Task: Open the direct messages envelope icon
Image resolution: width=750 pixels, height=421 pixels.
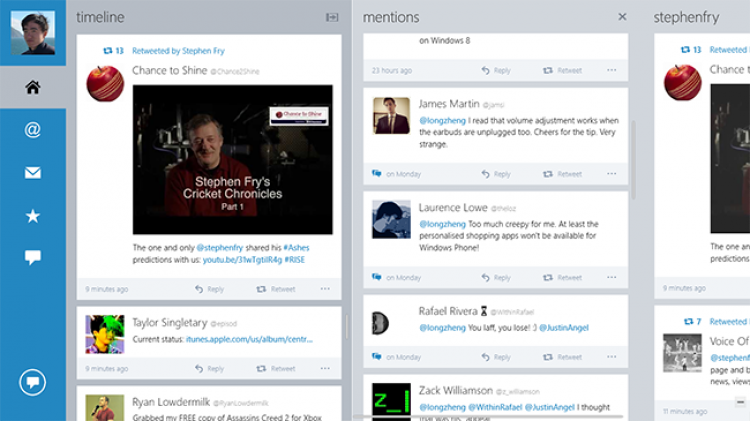Action: point(33,172)
